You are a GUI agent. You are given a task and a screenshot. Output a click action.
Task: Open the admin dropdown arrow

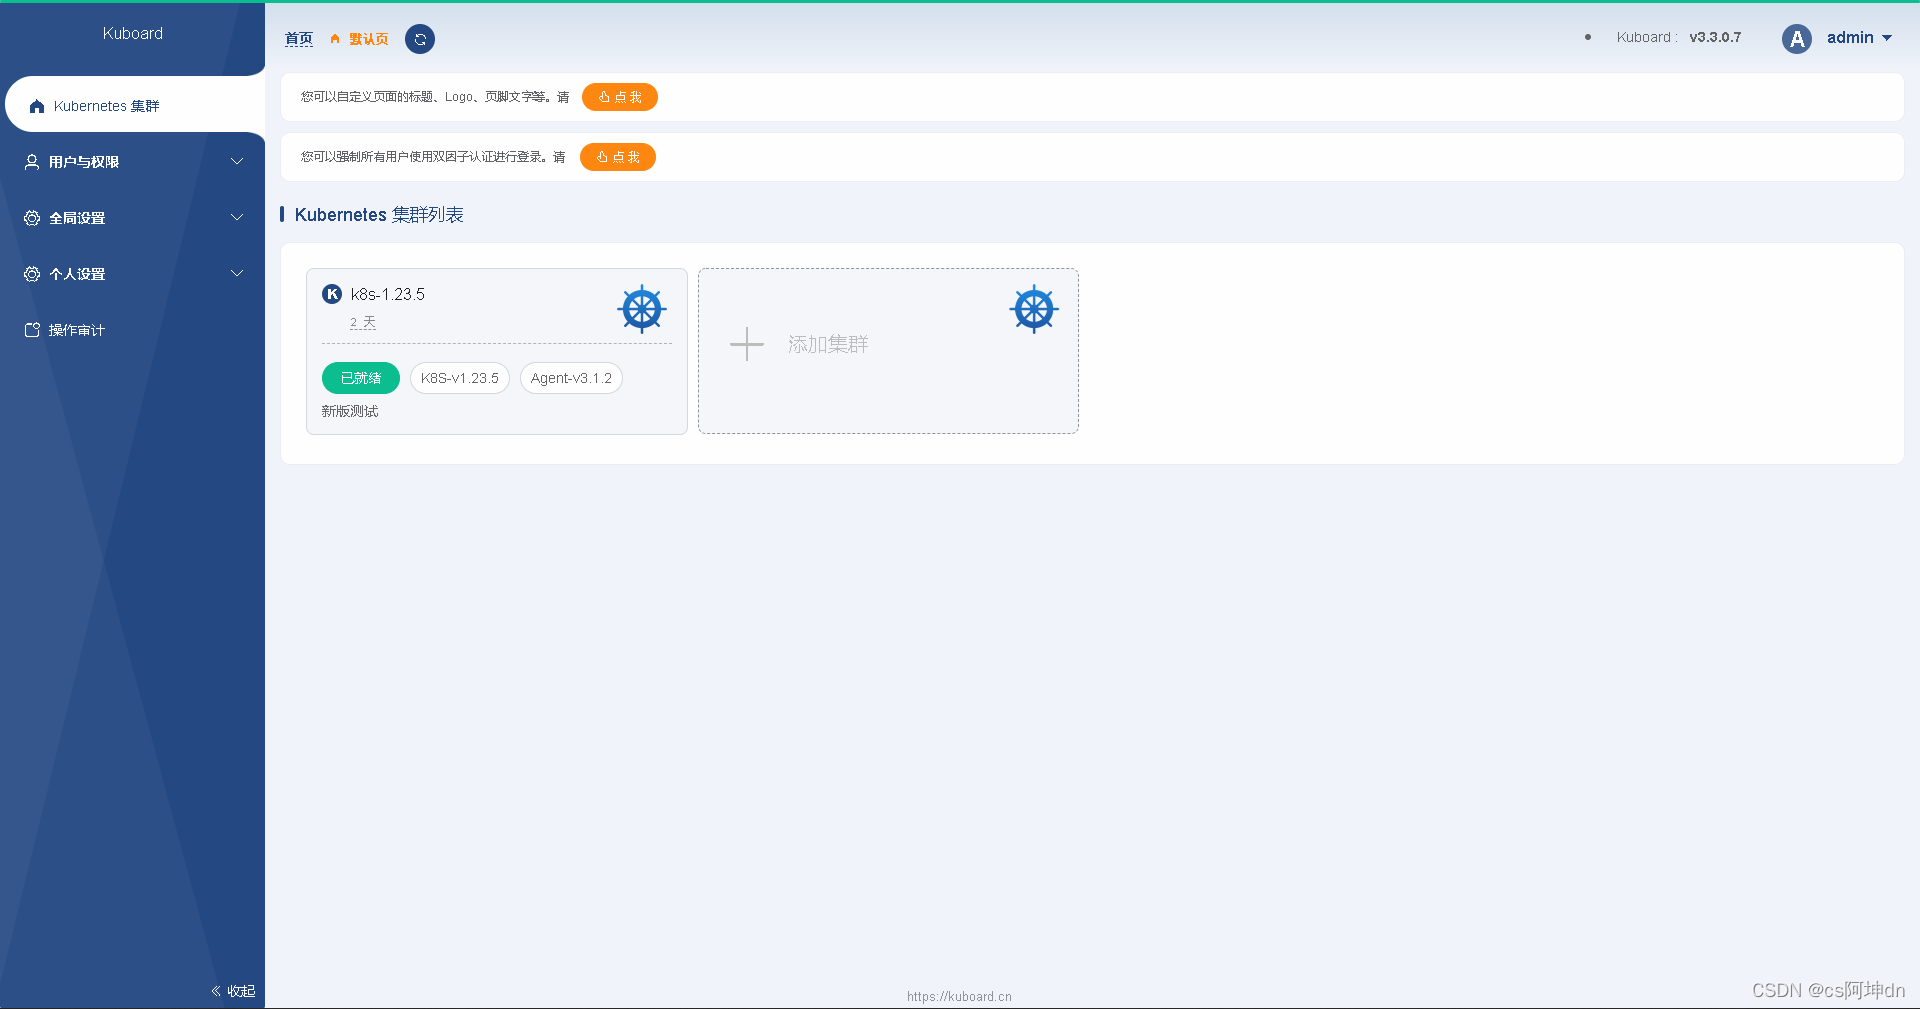[x=1887, y=38]
